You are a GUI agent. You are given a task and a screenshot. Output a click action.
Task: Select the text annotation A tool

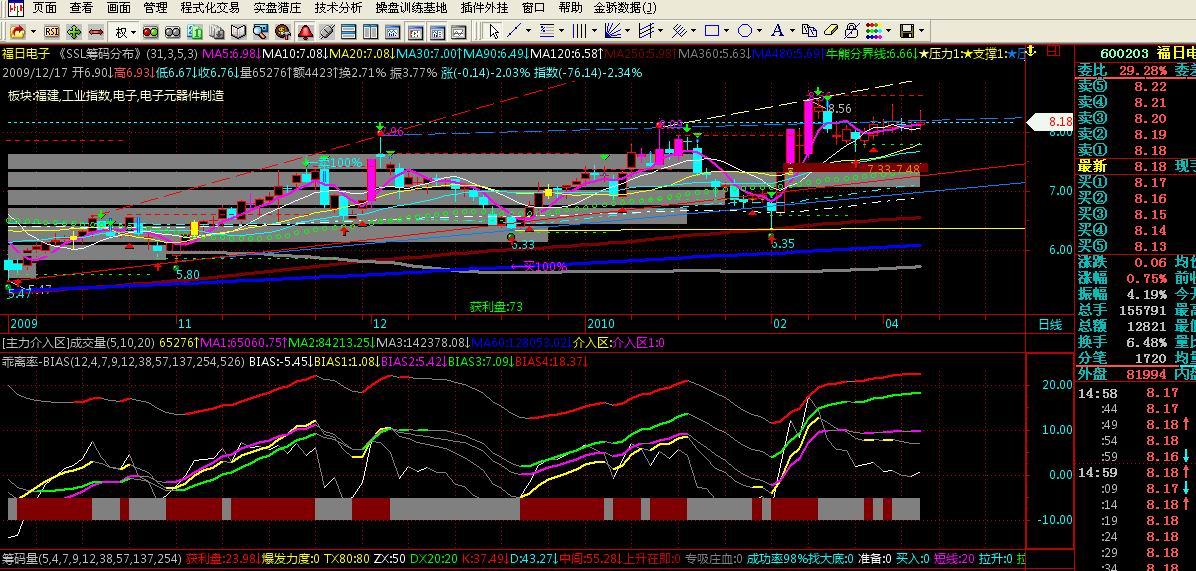tap(778, 32)
